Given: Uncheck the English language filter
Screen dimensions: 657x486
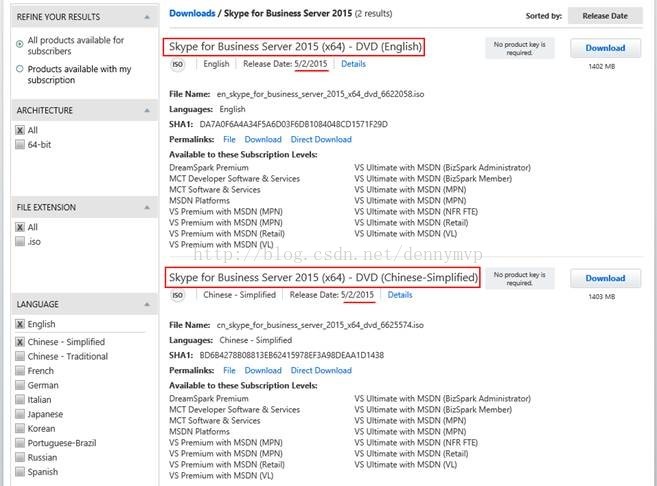Looking at the screenshot, I should coord(20,324).
